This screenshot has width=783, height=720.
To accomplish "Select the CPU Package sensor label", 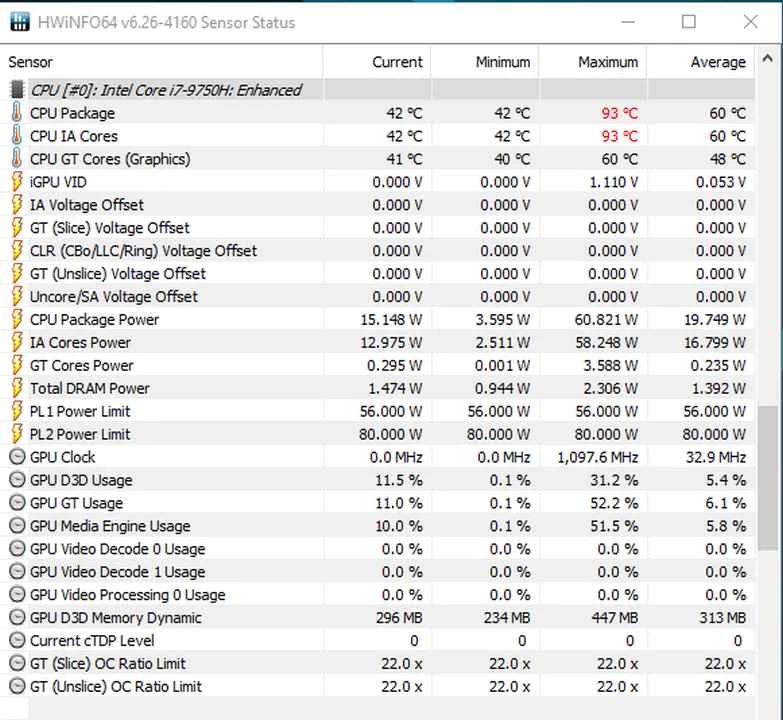I will [72, 113].
